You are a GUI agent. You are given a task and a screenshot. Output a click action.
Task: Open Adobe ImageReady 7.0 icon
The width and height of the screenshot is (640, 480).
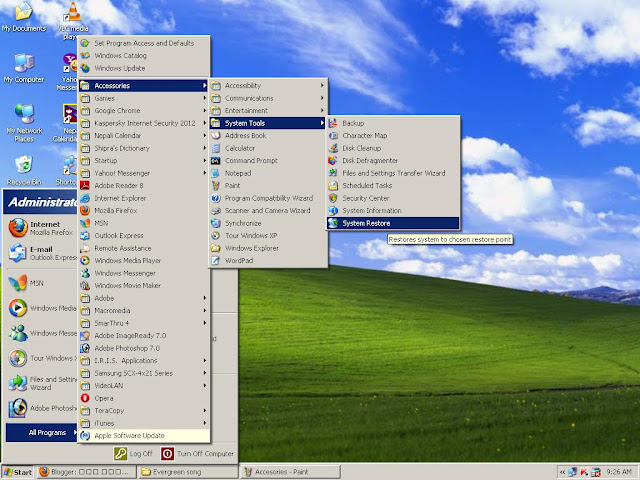(x=85, y=336)
